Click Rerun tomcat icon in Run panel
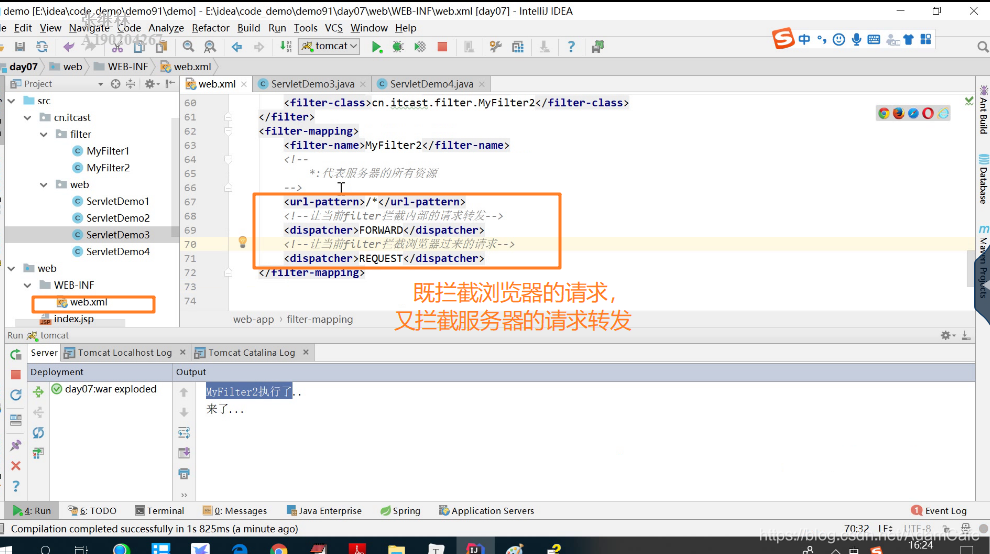The image size is (990, 554). (16, 354)
